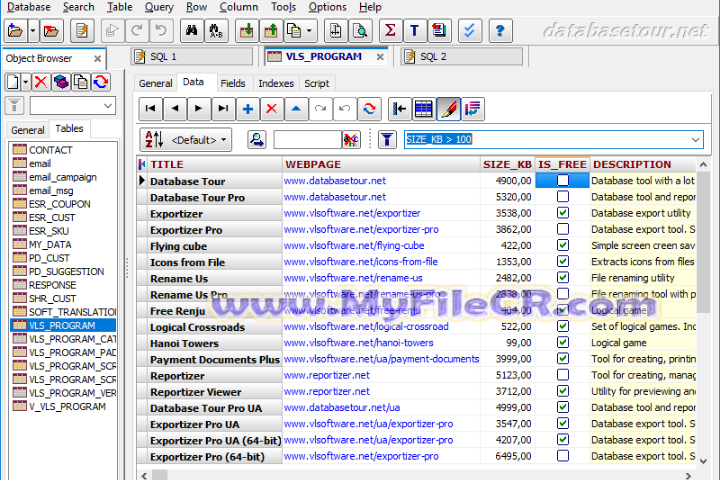This screenshot has height=480, width=720.
Task: Click the Sigma aggregate icon
Action: 390,31
